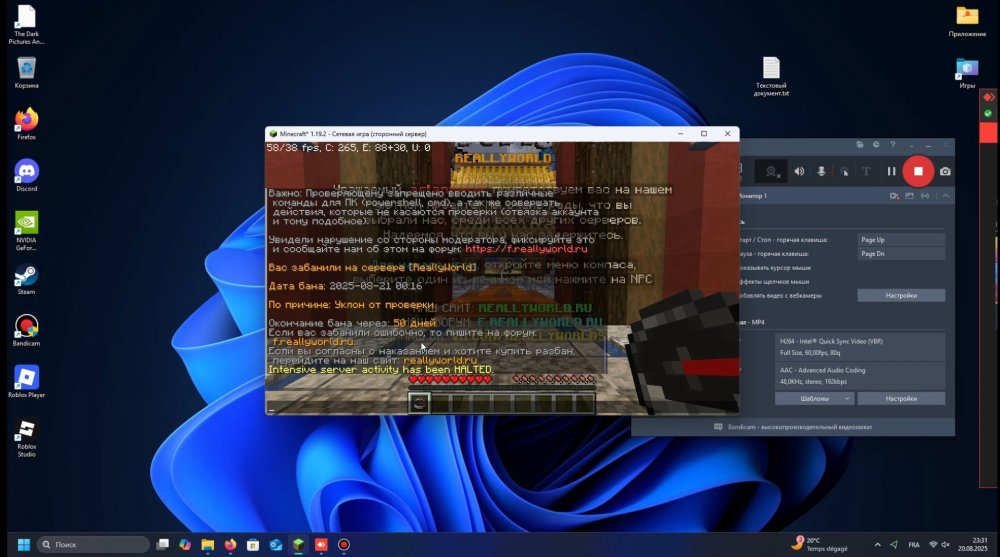Screen dimensions: 1000x557
Task: Open the Шаблоны dropdown in Bandicam
Action: point(814,399)
